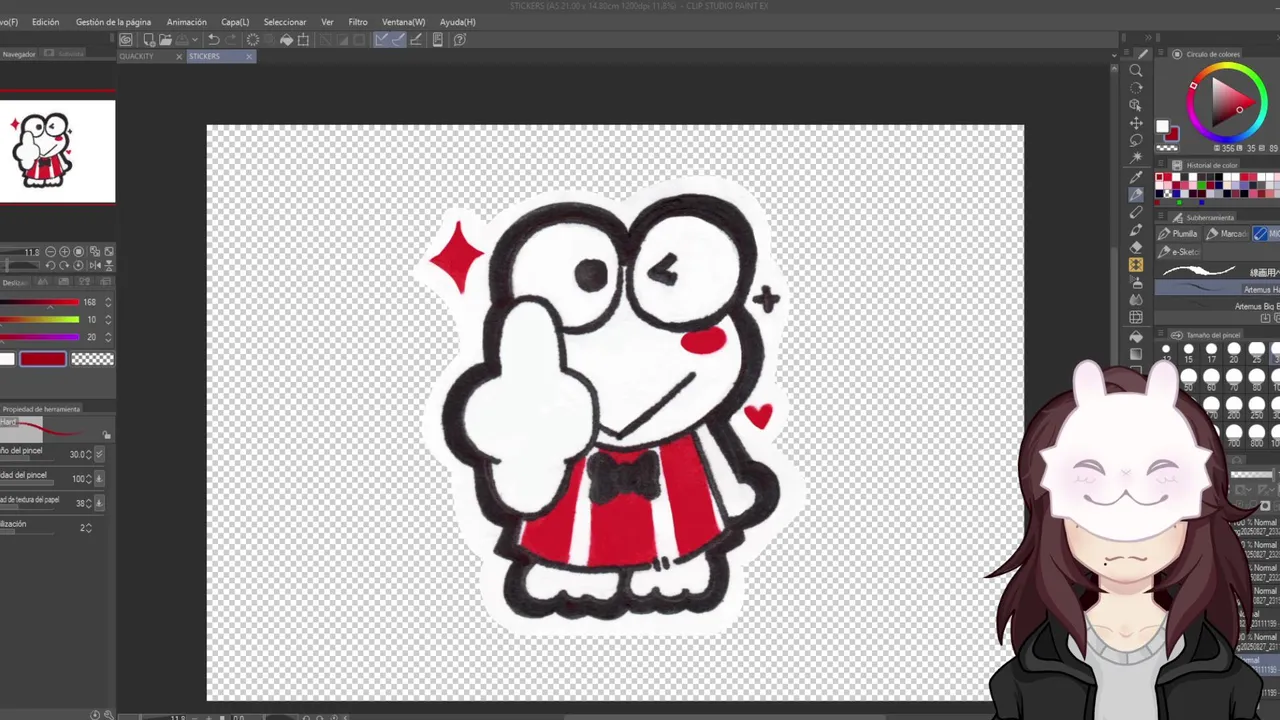Image resolution: width=1280 pixels, height=720 pixels.
Task: Select the Auto select wand tool
Action: [1136, 158]
